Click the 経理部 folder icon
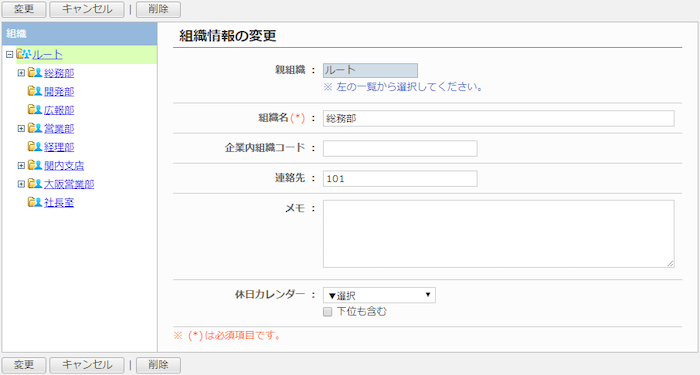 35,146
